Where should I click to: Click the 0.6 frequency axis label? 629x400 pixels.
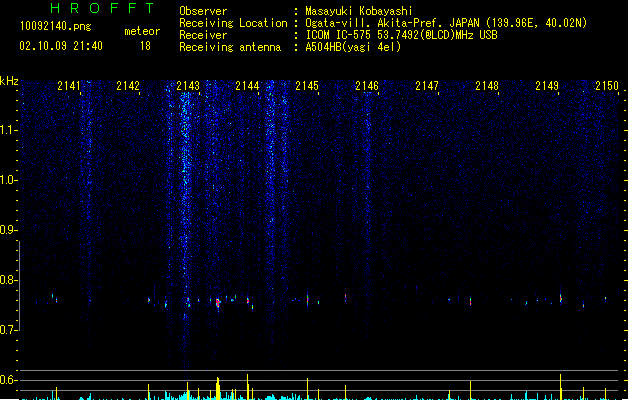[8, 380]
